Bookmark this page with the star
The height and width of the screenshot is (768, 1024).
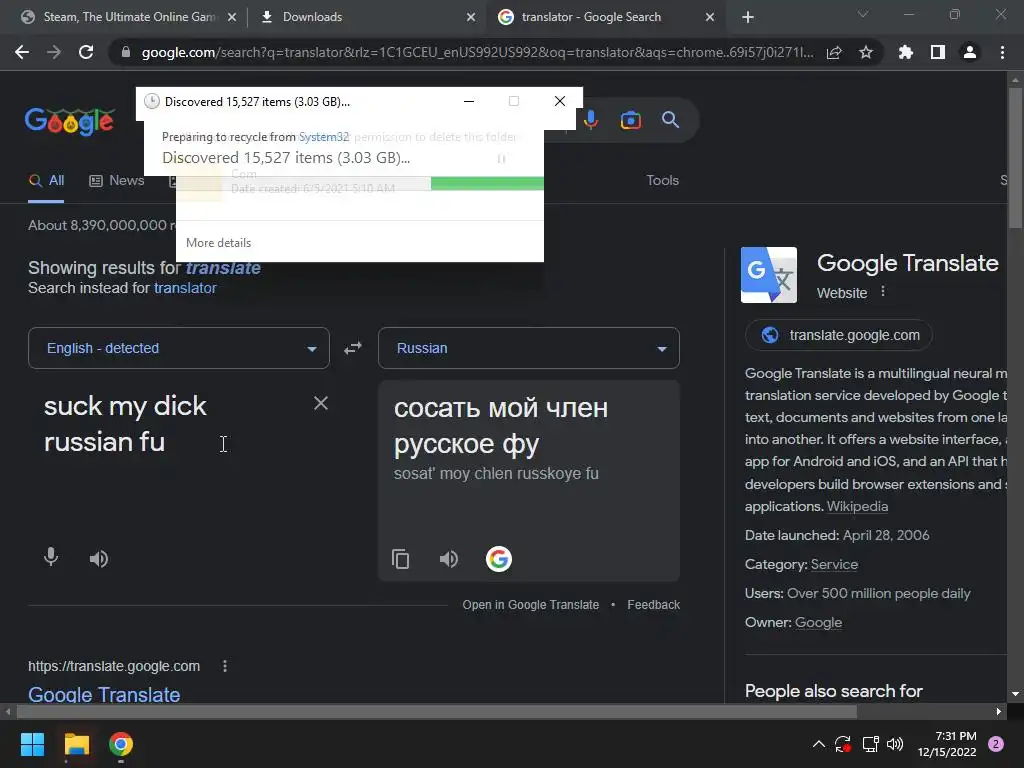pyautogui.click(x=866, y=52)
